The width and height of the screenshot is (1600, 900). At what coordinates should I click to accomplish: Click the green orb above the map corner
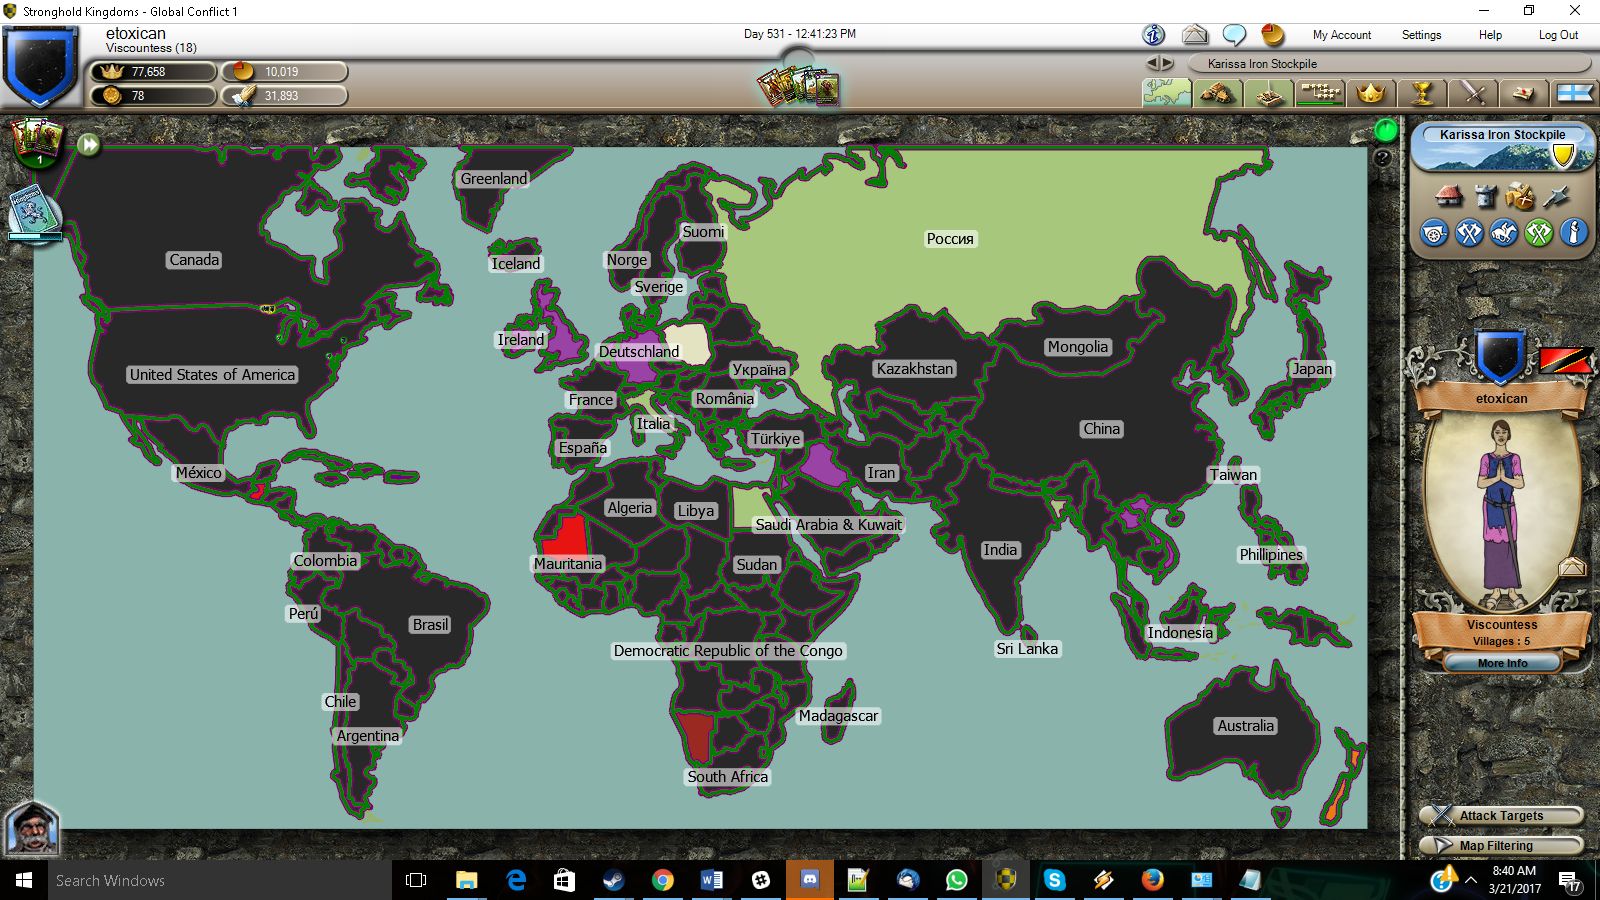[1385, 130]
